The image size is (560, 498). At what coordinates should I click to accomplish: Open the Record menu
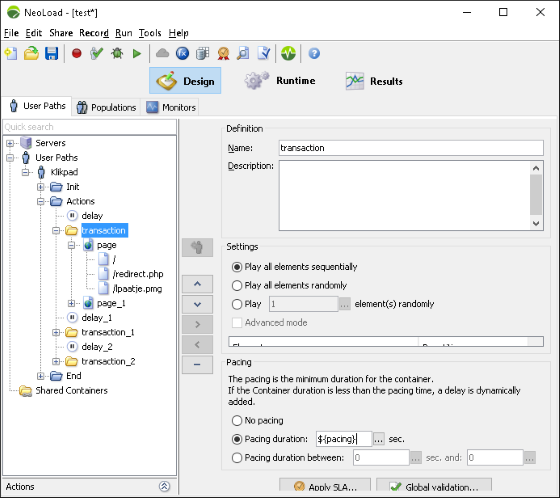tap(94, 33)
